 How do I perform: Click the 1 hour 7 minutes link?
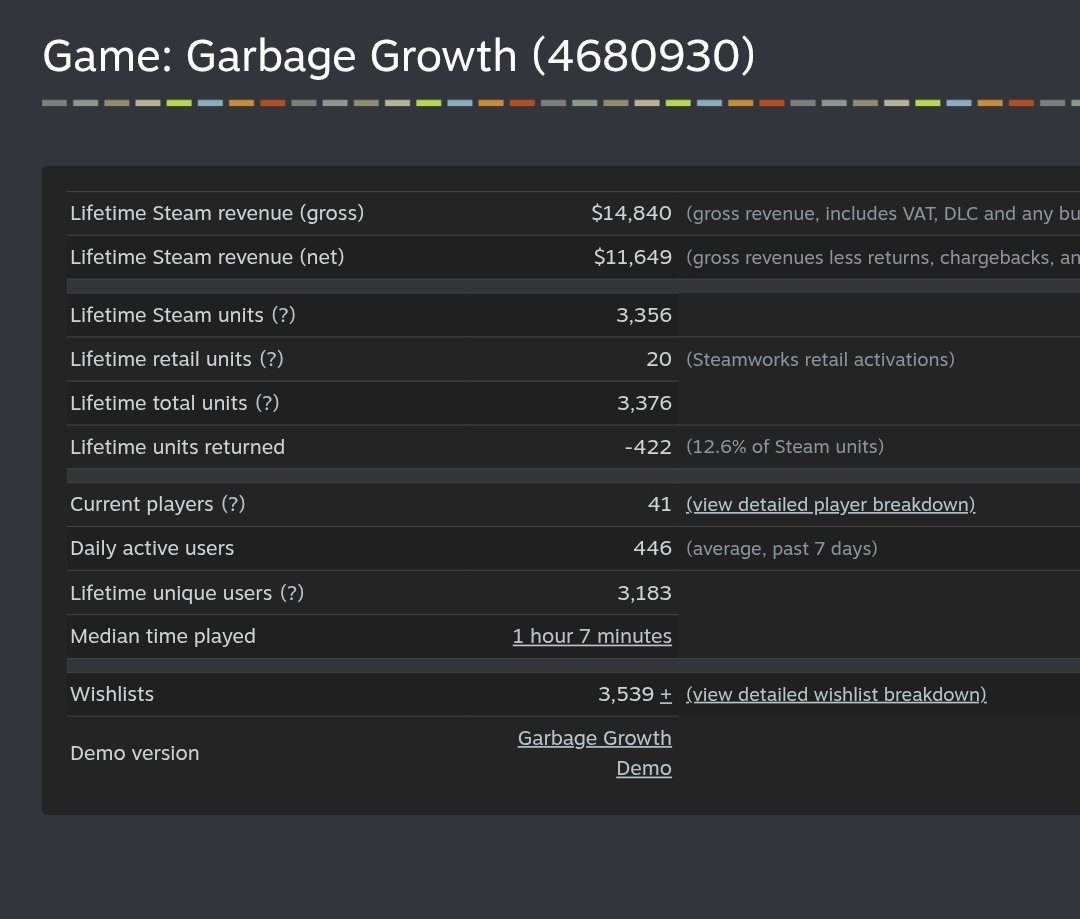(x=592, y=636)
